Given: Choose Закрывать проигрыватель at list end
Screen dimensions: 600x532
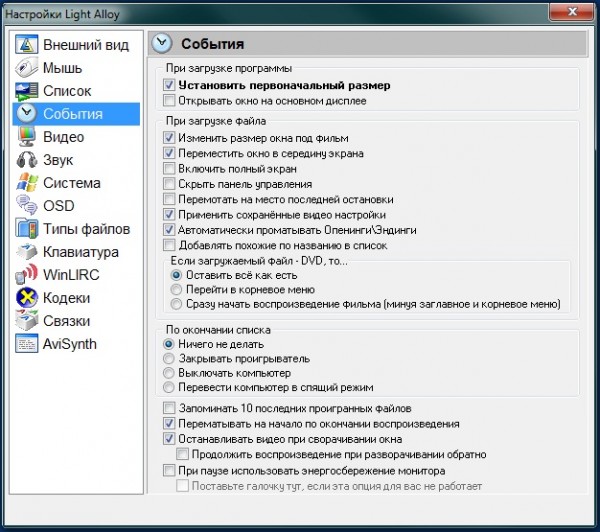Looking at the screenshot, I should (x=168, y=358).
